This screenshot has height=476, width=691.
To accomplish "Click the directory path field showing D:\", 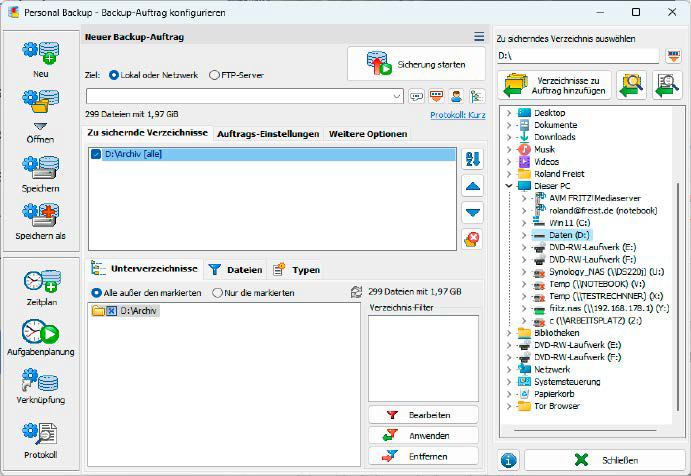I will point(578,56).
